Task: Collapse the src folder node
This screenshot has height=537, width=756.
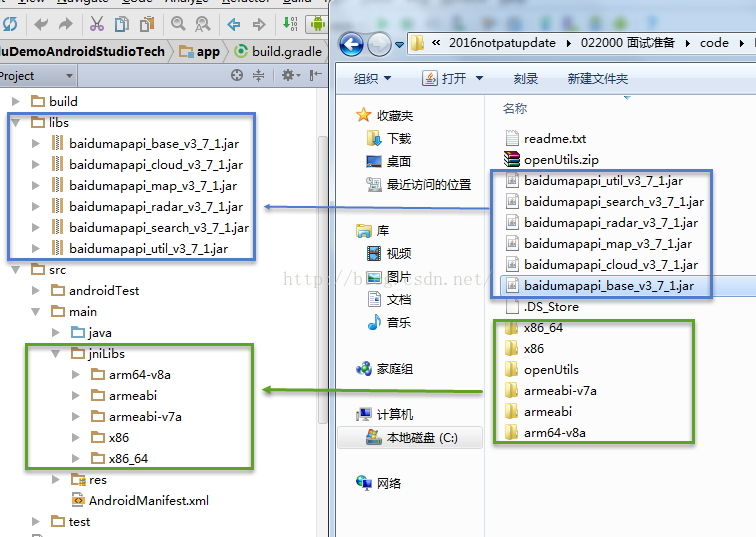Action: (15, 269)
